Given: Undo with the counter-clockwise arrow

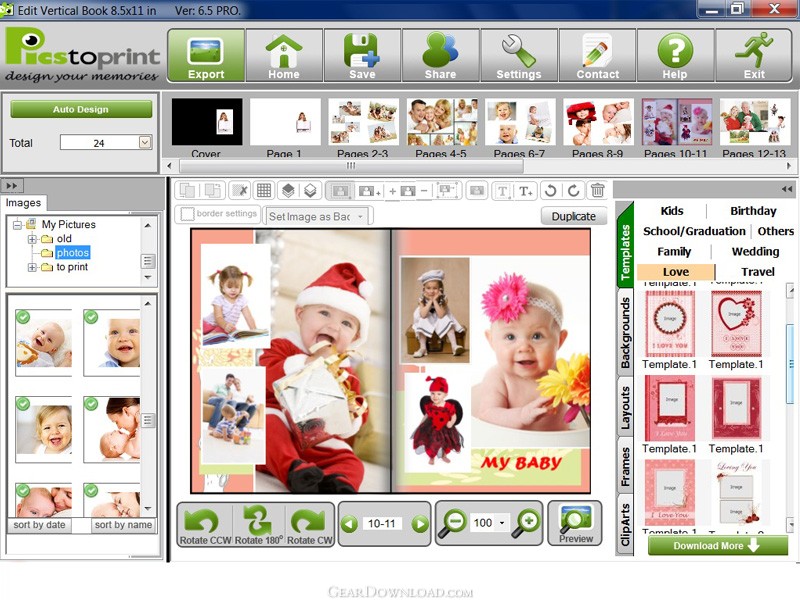Looking at the screenshot, I should click(x=550, y=191).
